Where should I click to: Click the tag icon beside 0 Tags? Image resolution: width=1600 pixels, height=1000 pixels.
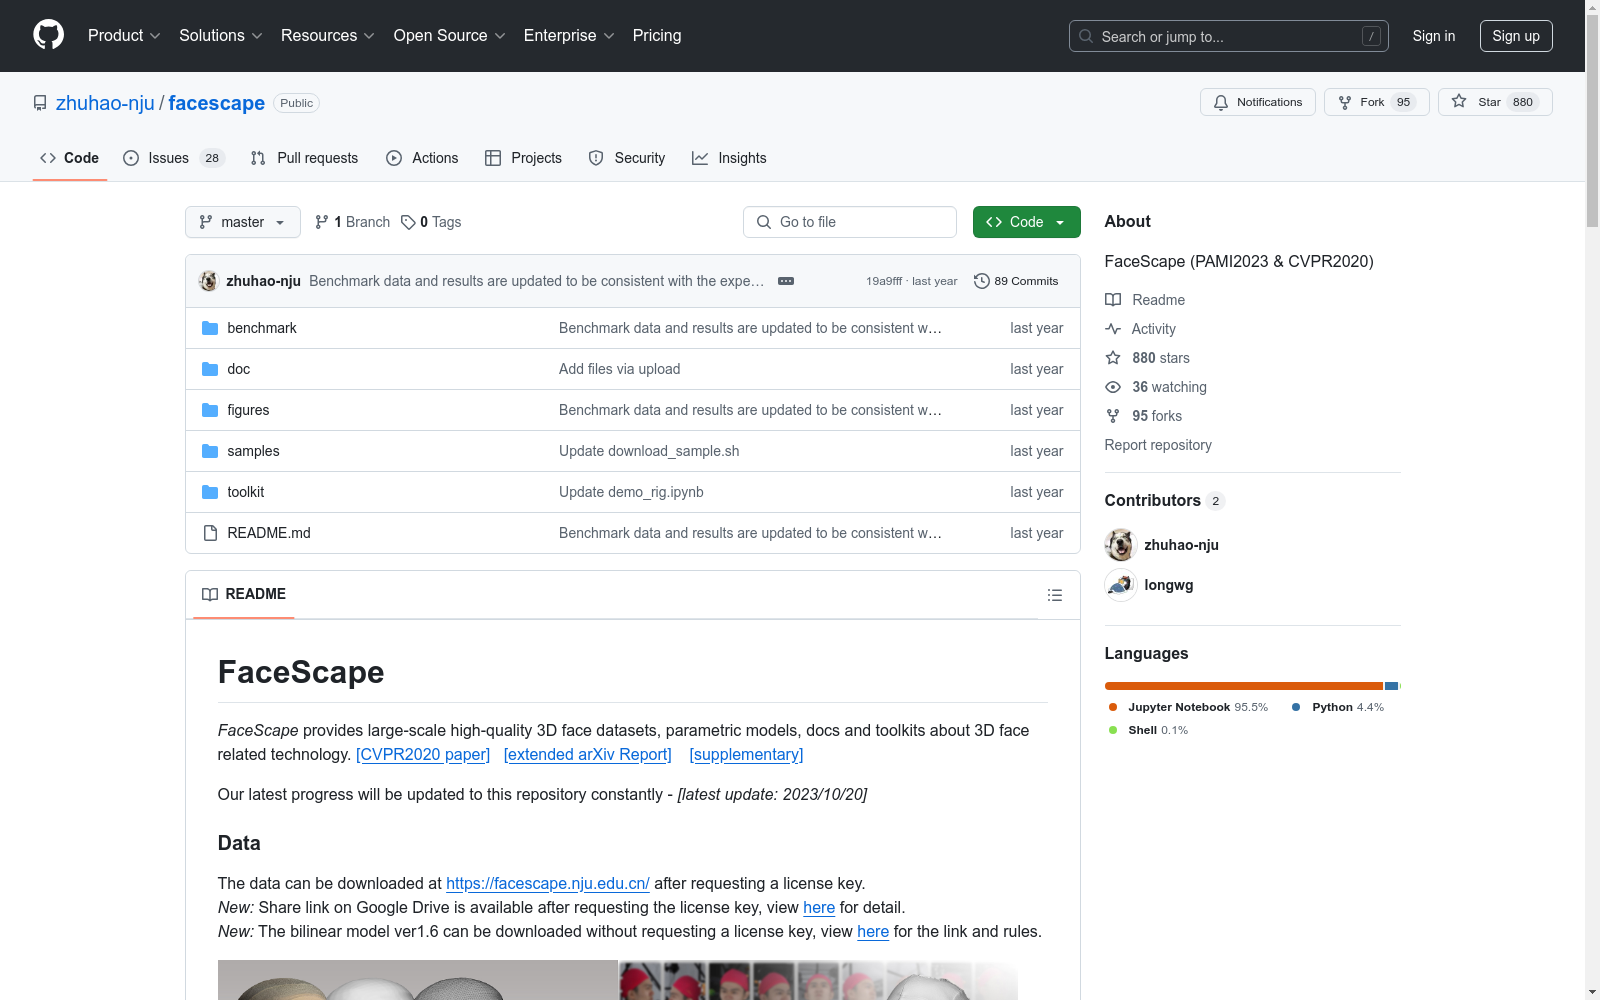(408, 222)
